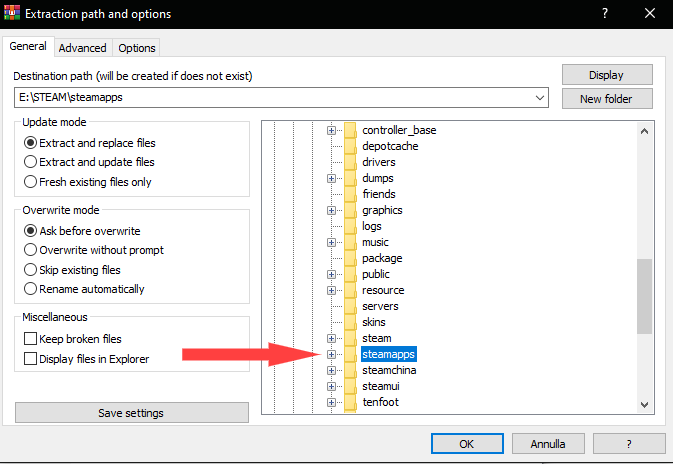673x464 pixels.
Task: Open the Options tab
Action: coord(136,48)
